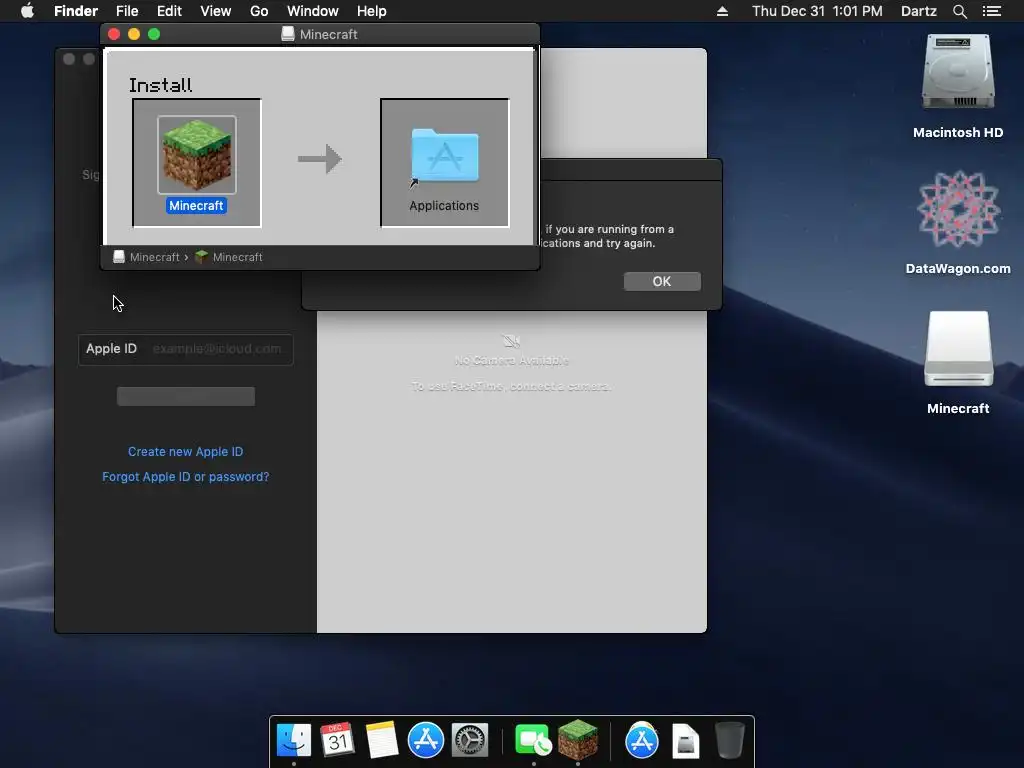Screen dimensions: 1024x768
Task: Select the DataWagon.com desktop icon
Action: pyautogui.click(x=958, y=209)
